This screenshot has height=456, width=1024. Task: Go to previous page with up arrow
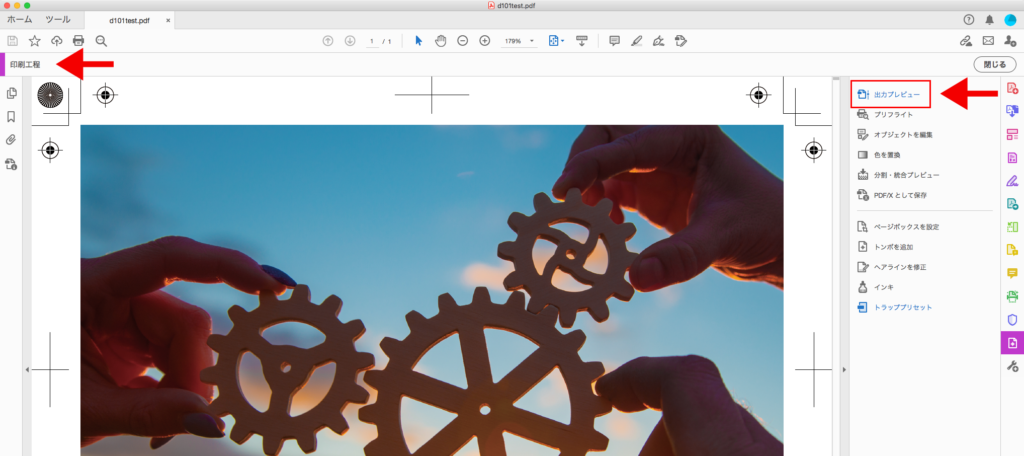[328, 41]
